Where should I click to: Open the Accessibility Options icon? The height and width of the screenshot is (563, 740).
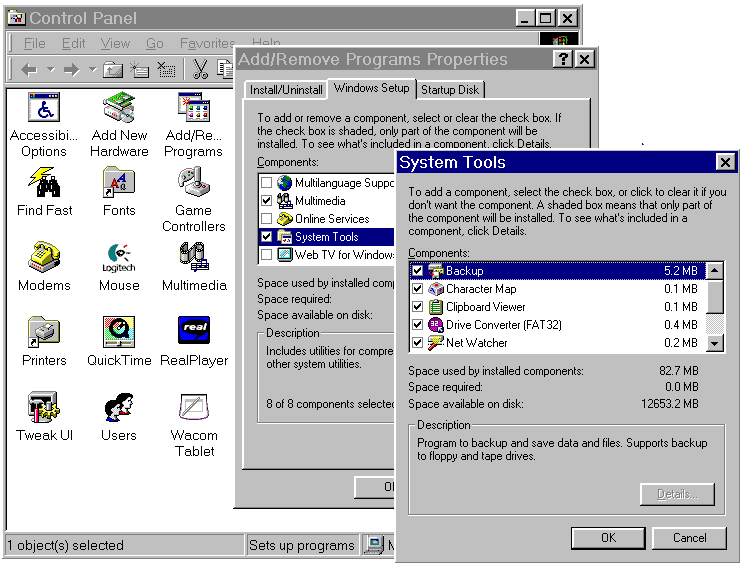(x=44, y=109)
